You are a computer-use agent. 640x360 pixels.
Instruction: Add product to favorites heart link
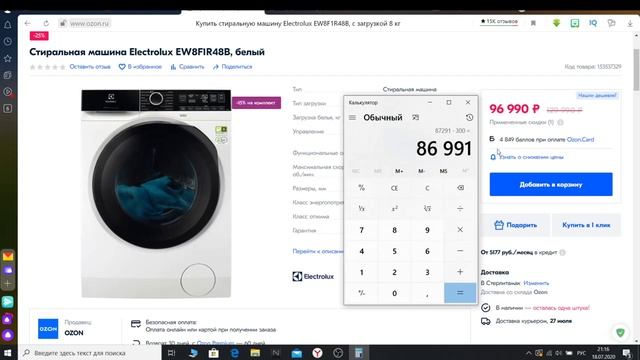pos(140,67)
